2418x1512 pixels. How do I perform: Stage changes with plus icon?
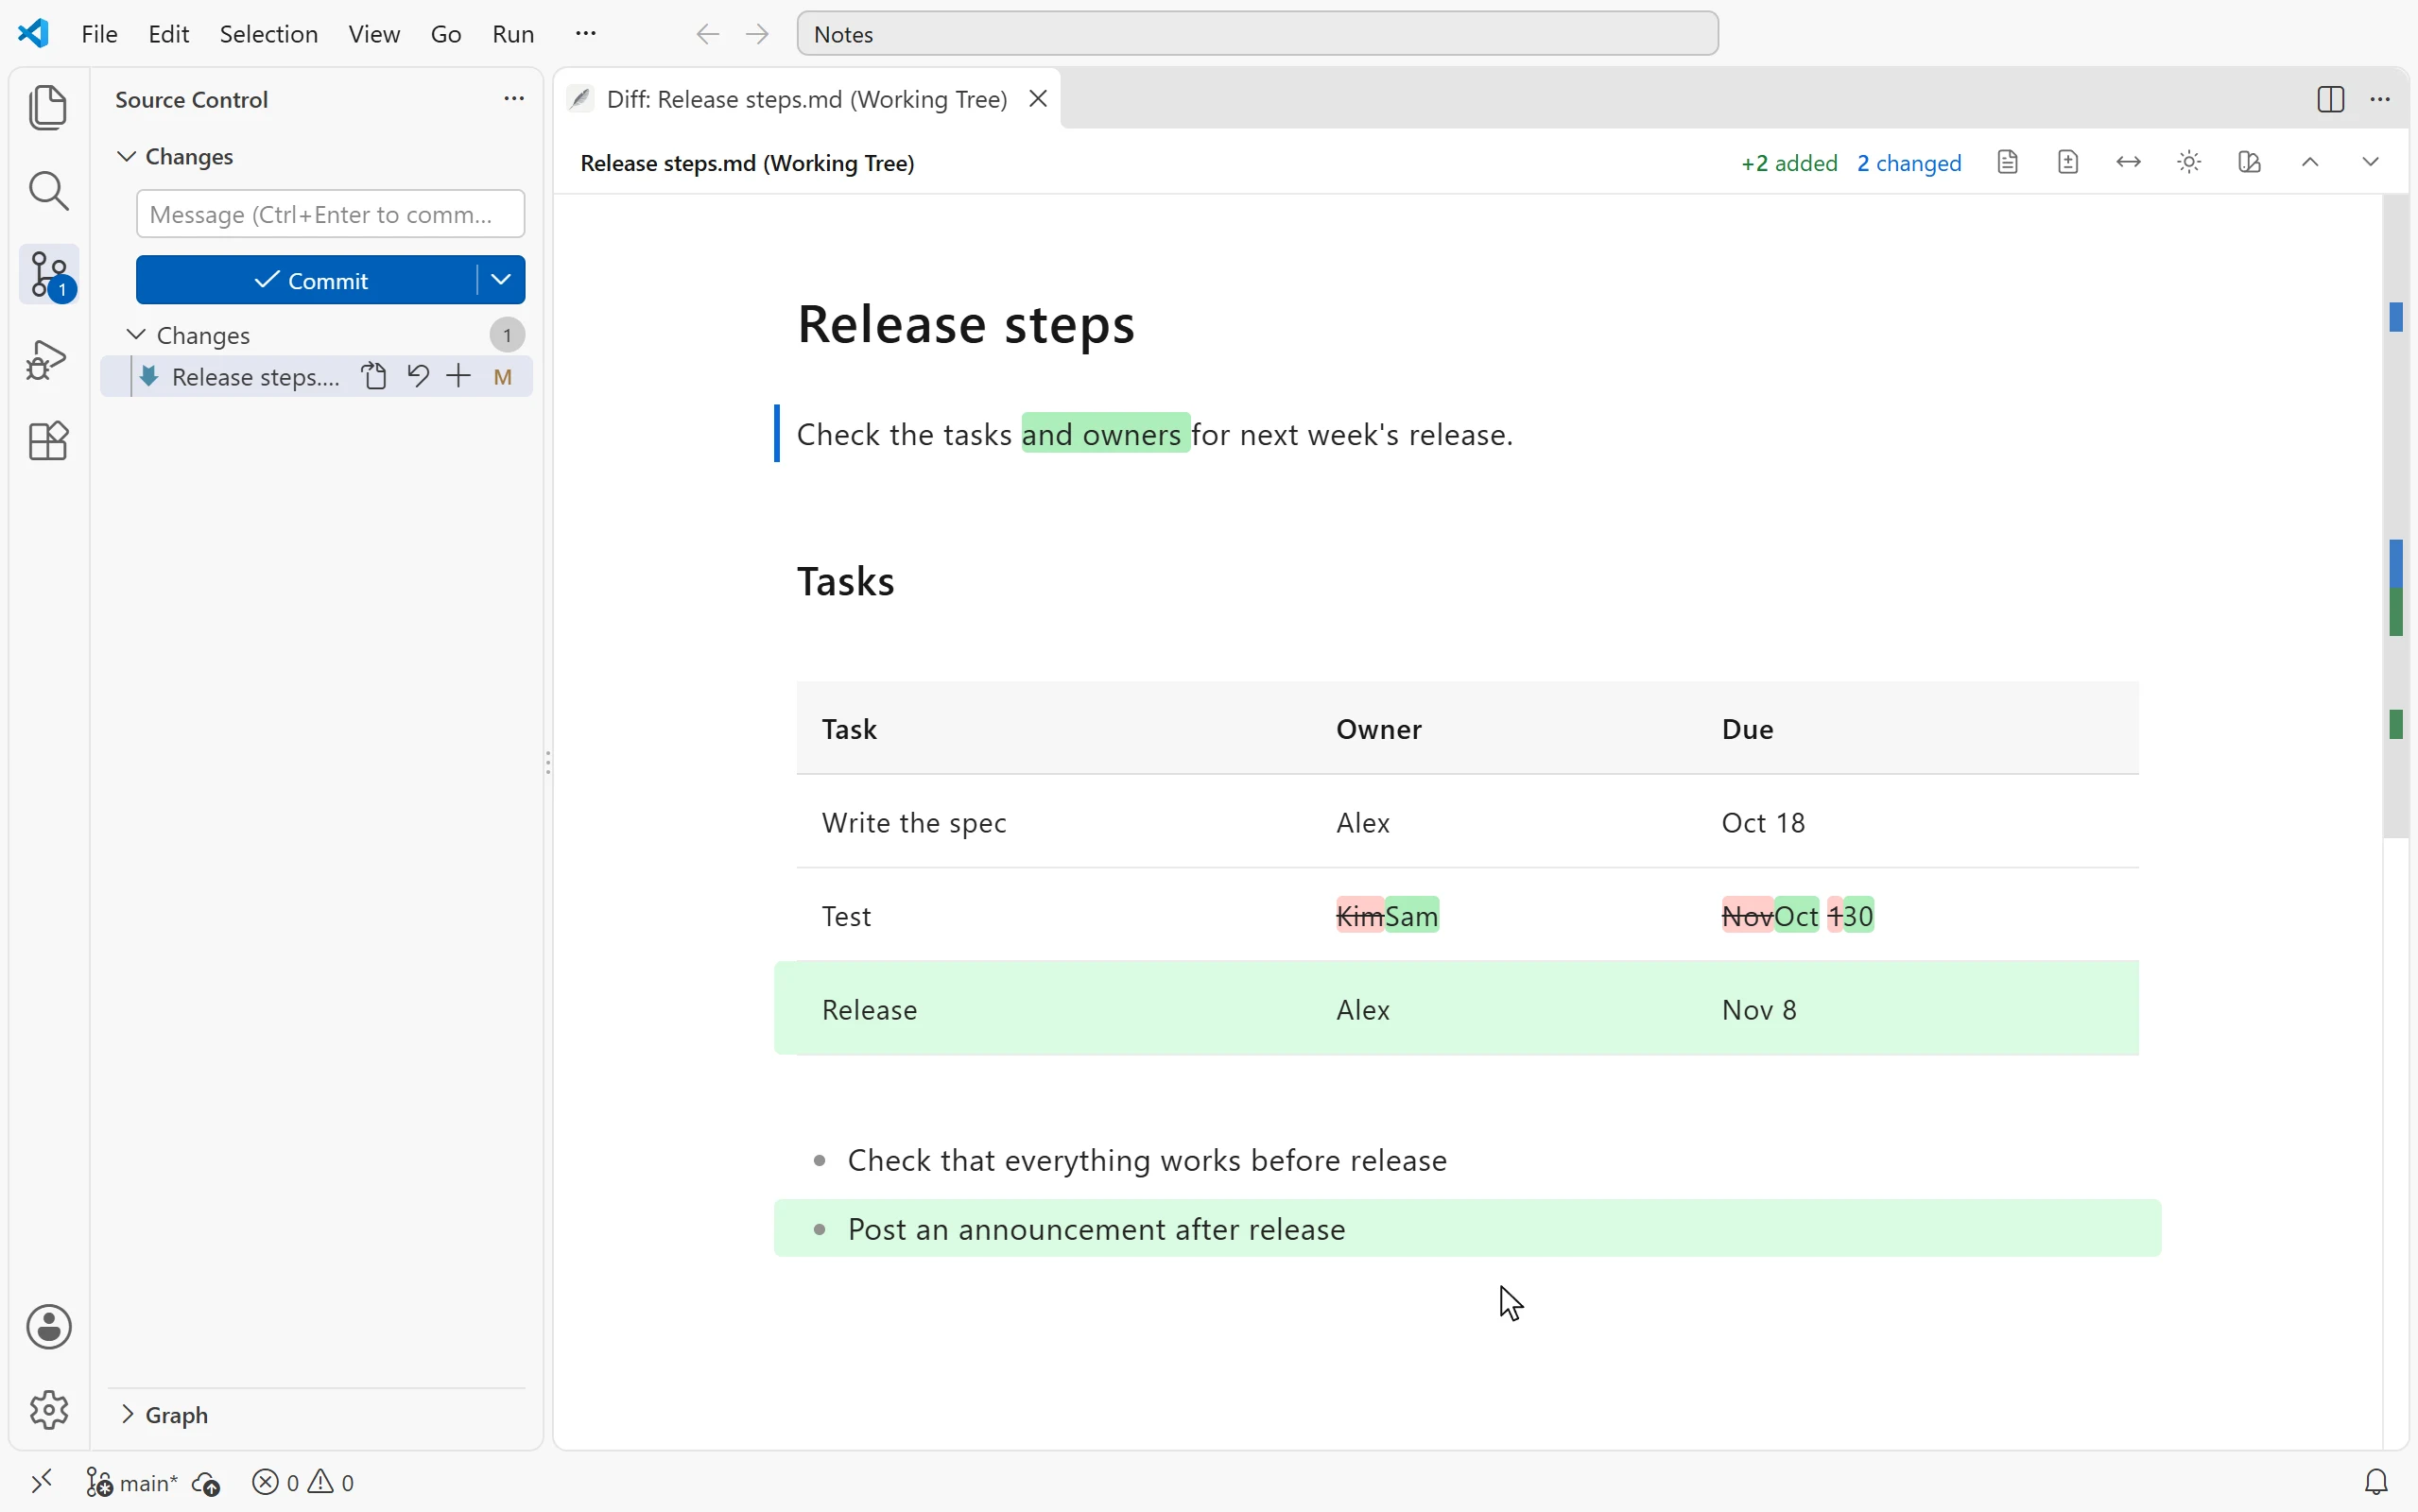(459, 376)
